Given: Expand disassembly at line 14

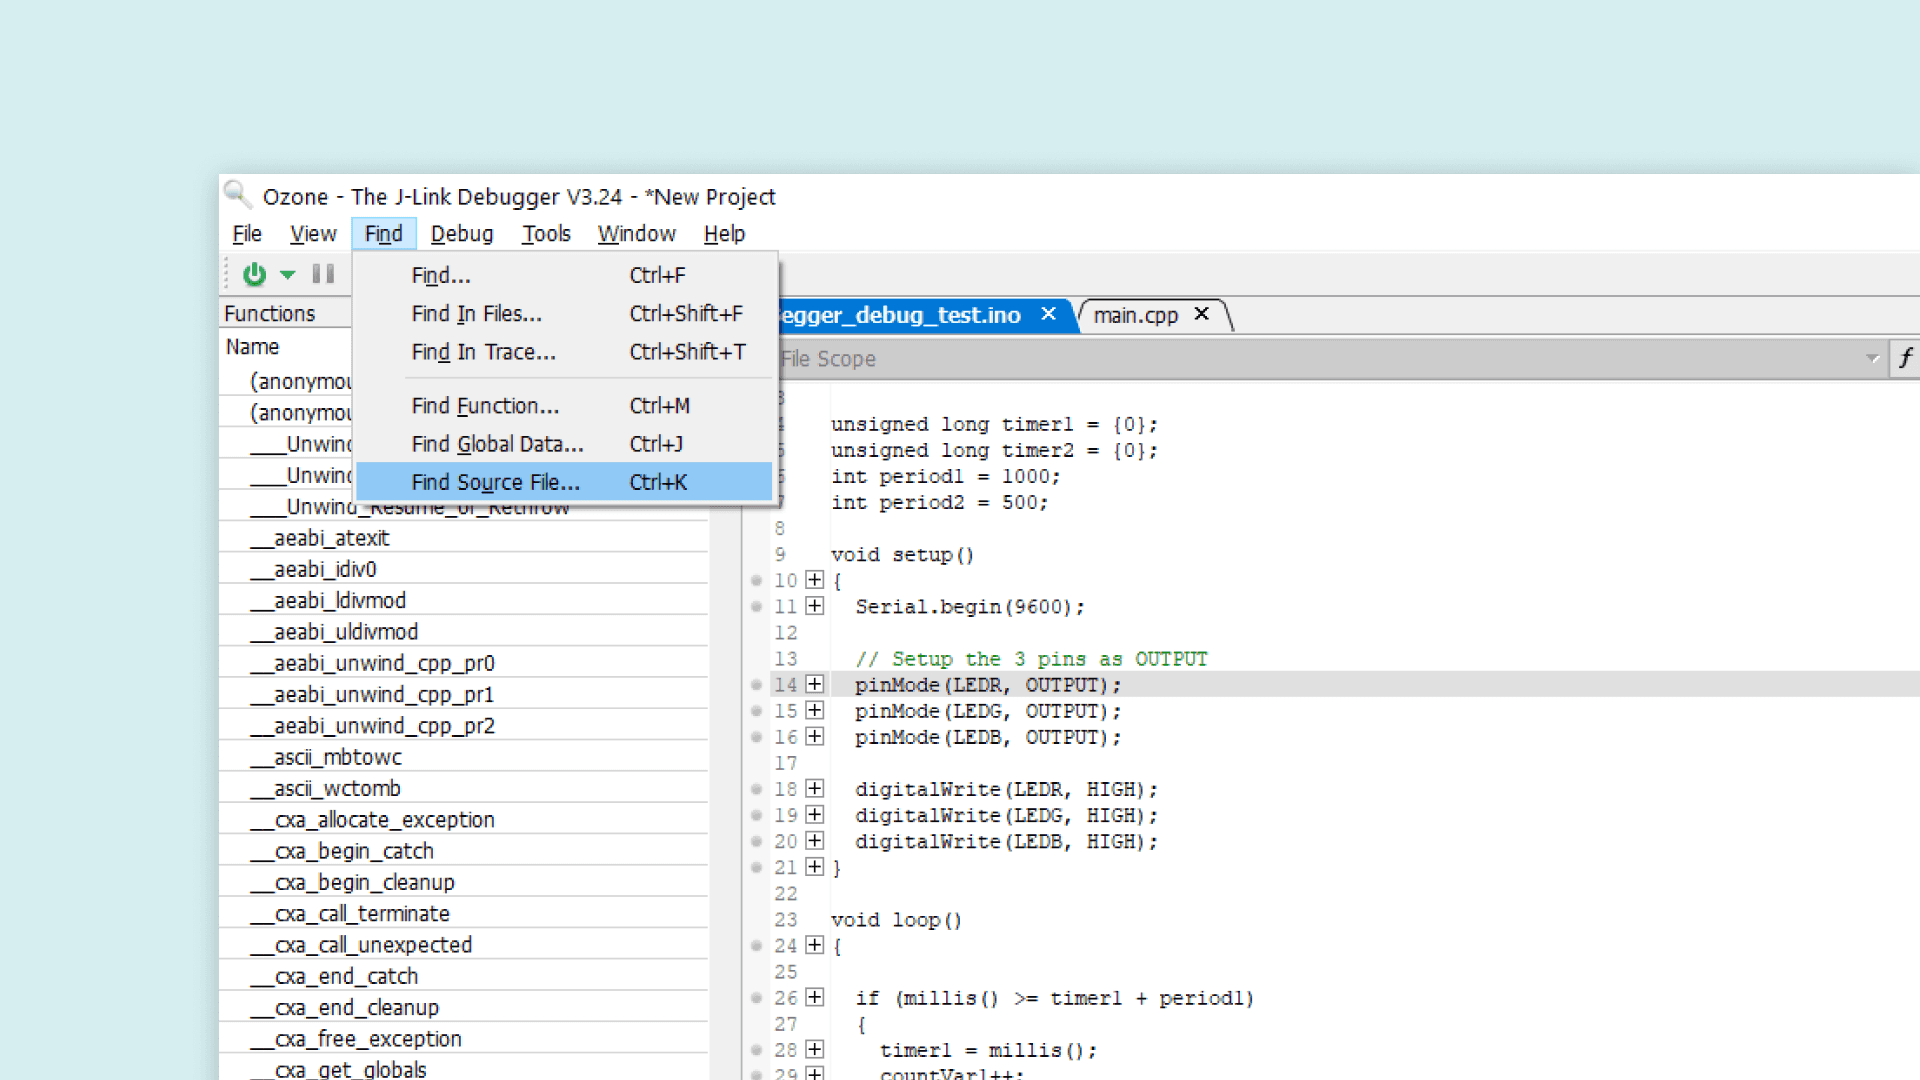Looking at the screenshot, I should [815, 685].
